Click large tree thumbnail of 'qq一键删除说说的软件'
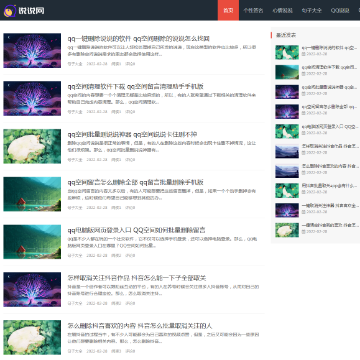Screen dimensions: 360x360 (32, 50)
